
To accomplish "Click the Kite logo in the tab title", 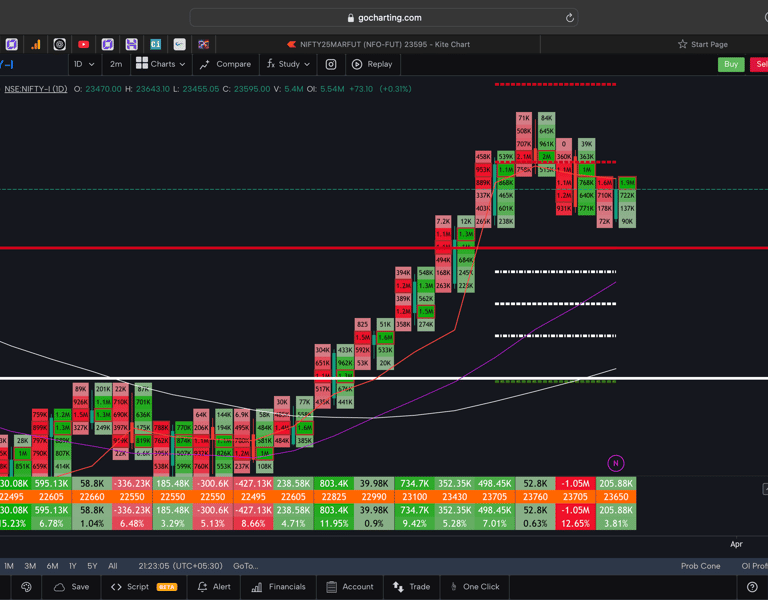I will 291,45.
